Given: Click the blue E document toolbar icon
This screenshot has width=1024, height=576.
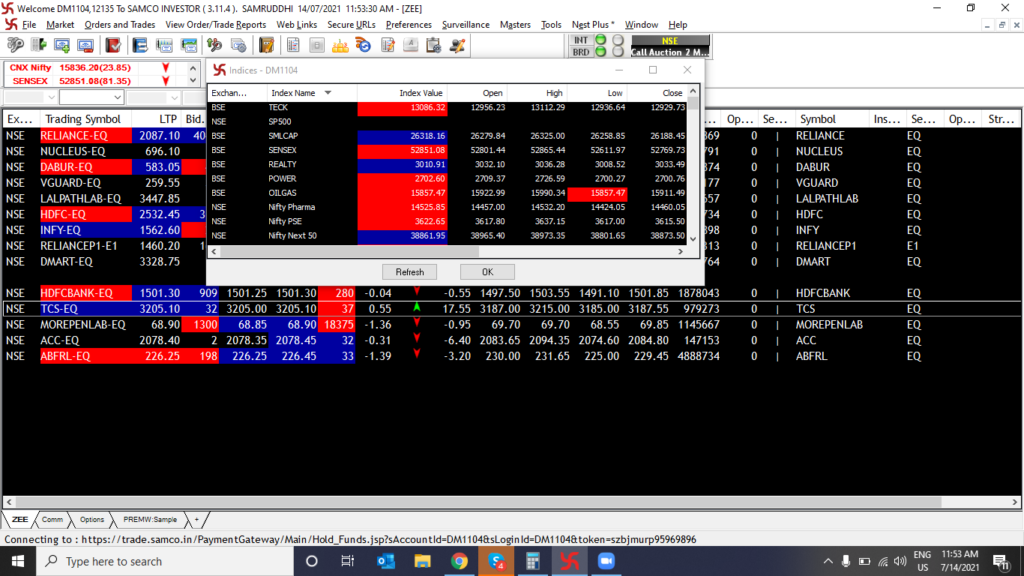Looking at the screenshot, I should pyautogui.click(x=139, y=45).
